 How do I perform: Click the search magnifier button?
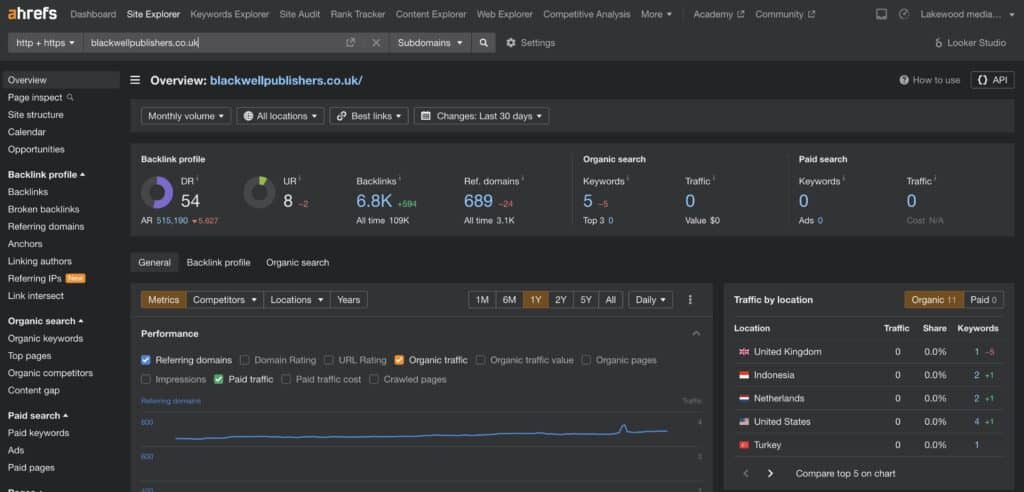[483, 42]
